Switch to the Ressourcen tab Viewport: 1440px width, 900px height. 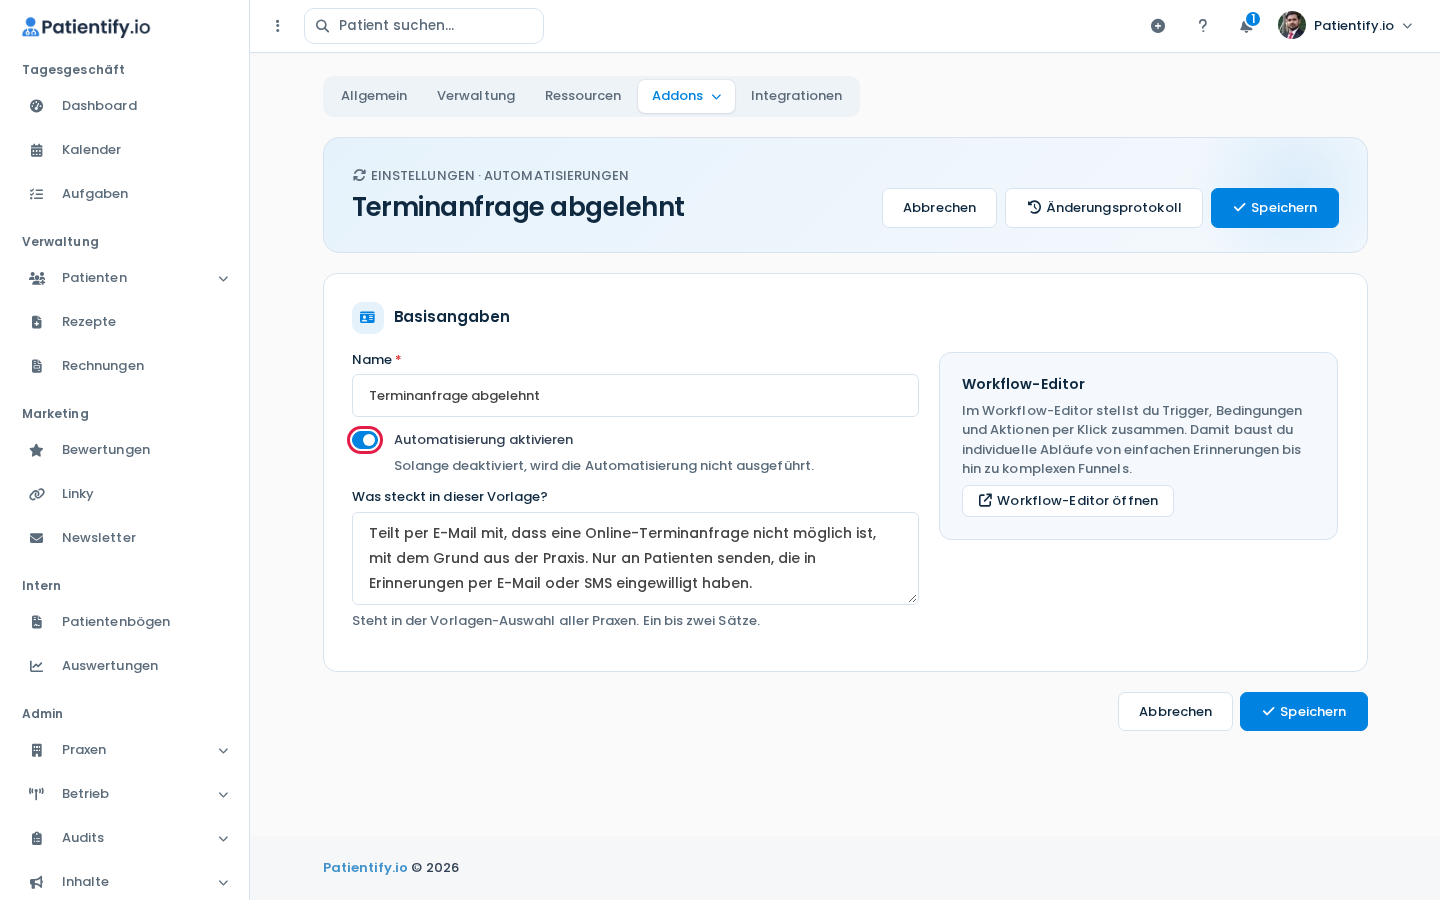tap(583, 96)
